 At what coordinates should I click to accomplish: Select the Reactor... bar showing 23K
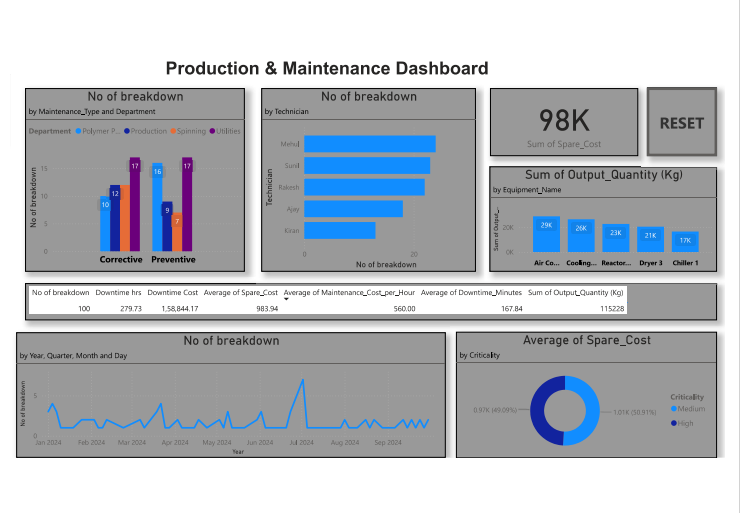tap(616, 238)
